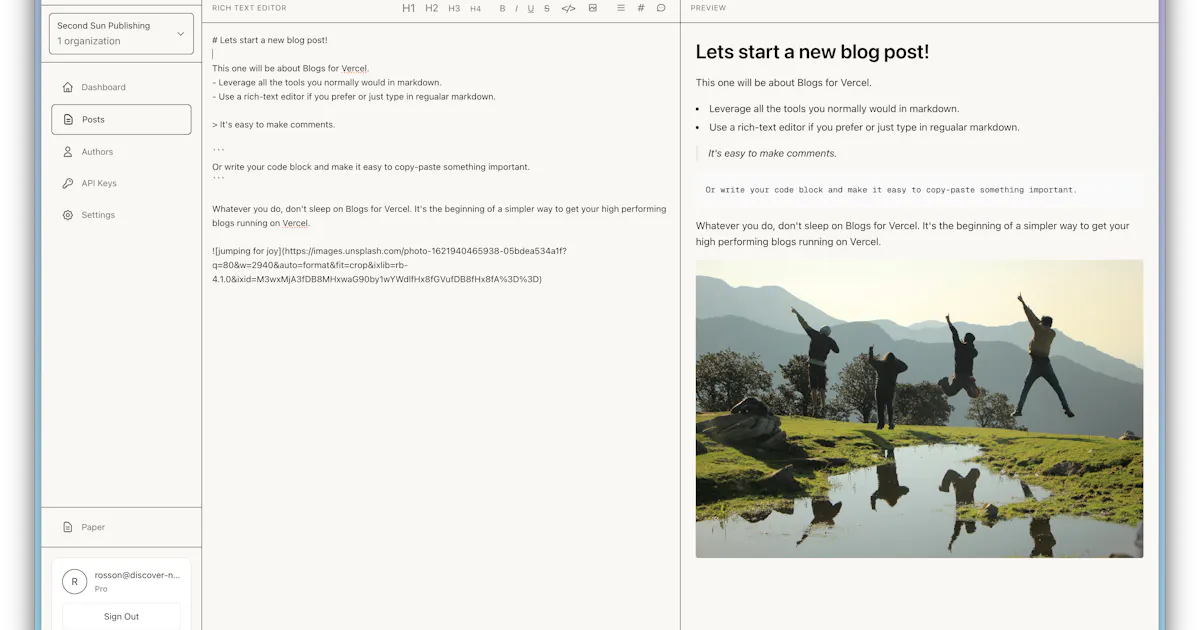Click preview bullet 'Leverage all the tools'
Image resolution: width=1200 pixels, height=630 pixels.
click(834, 109)
